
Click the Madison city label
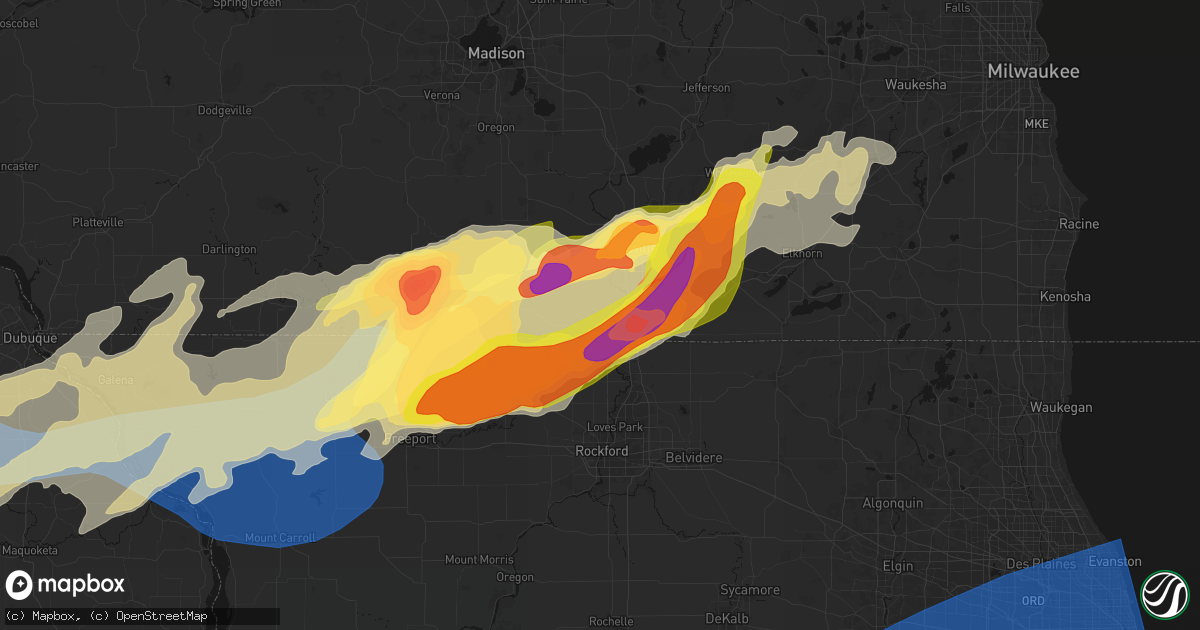point(496,53)
